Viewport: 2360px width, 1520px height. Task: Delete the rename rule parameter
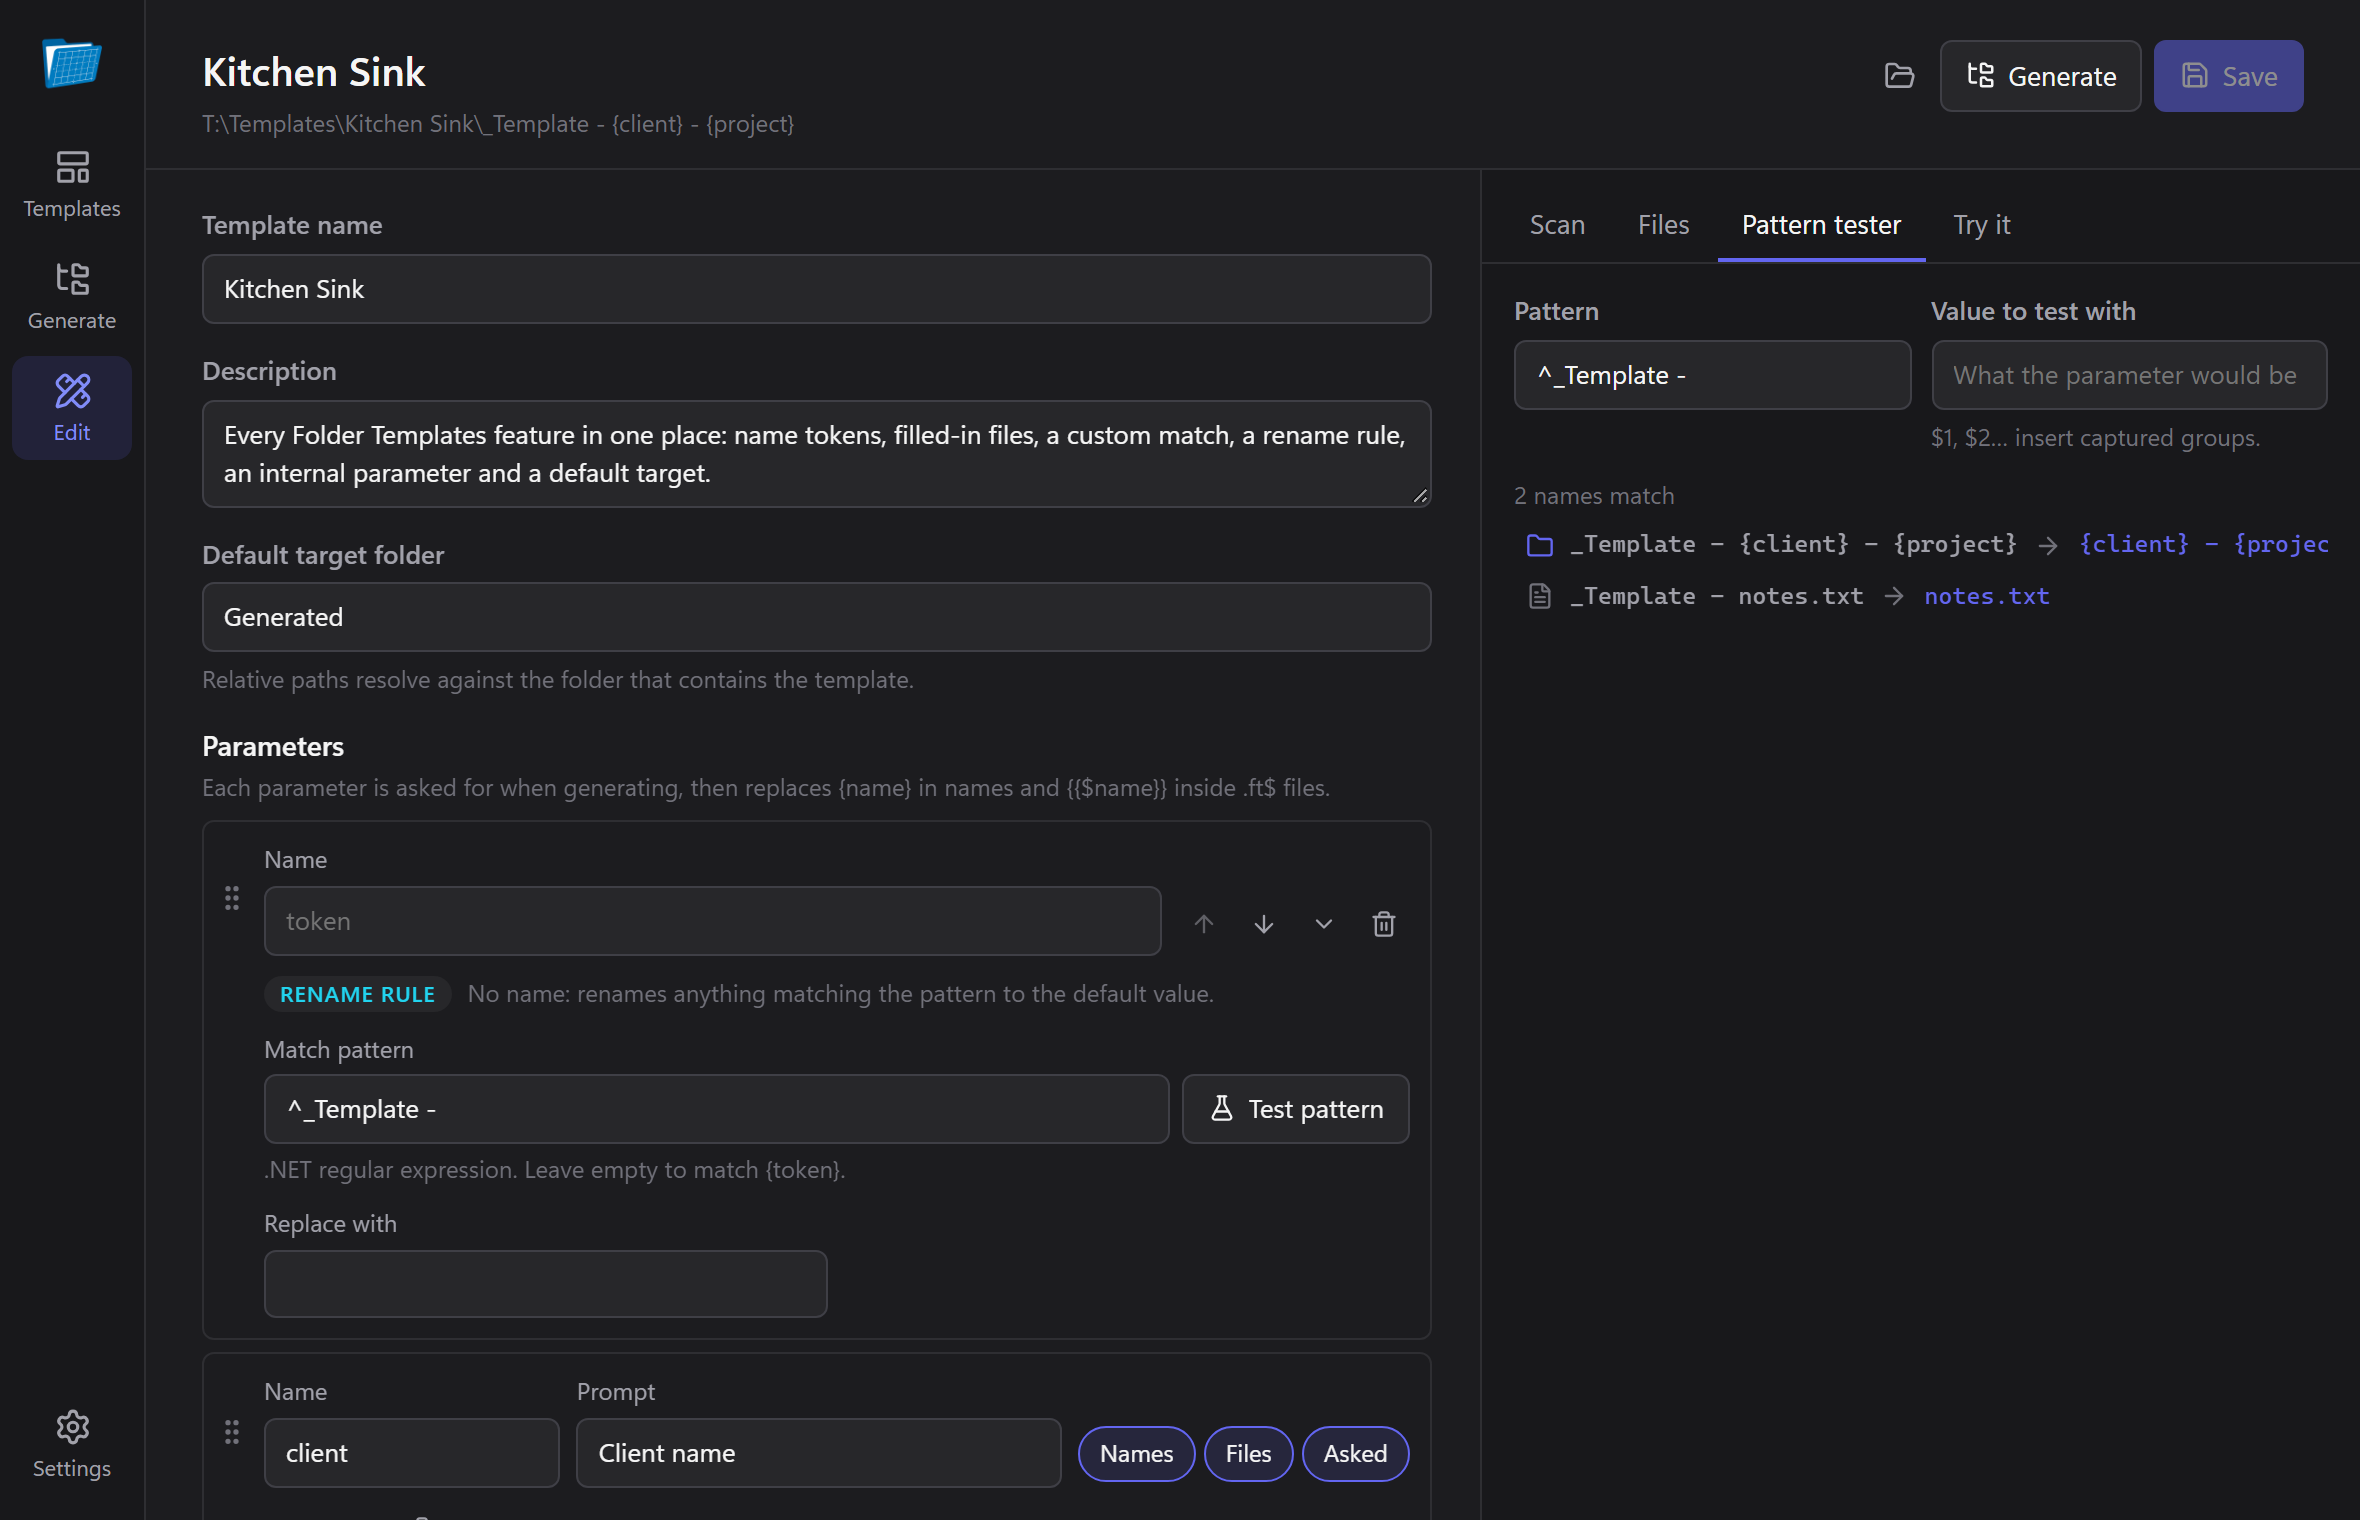1384,923
